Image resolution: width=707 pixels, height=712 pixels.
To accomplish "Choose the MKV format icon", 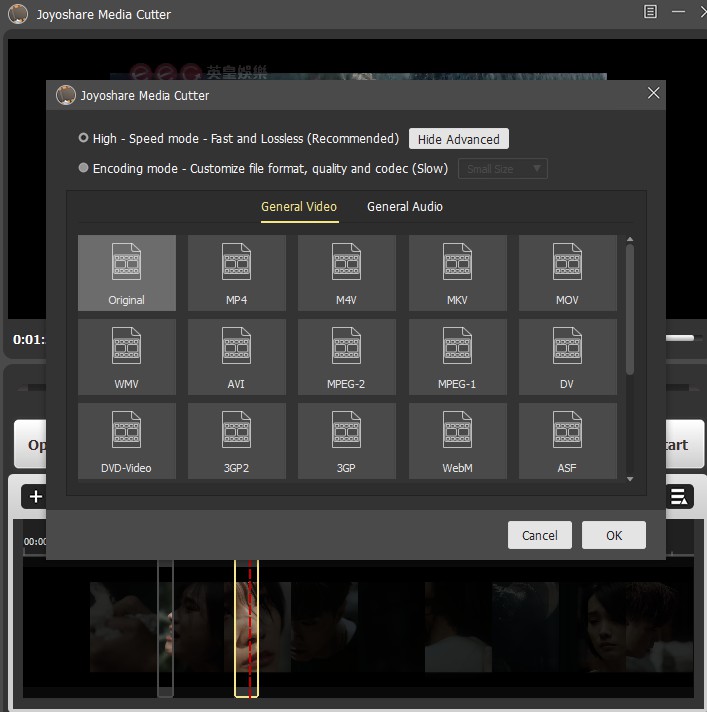I will point(457,273).
